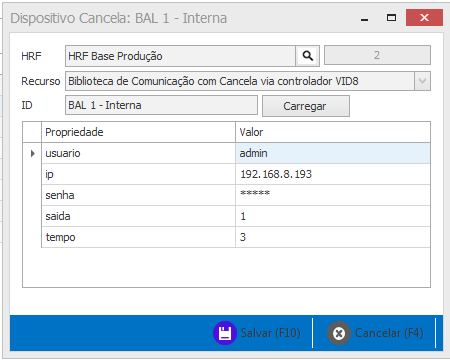Select the saida value cell
This screenshot has height=360, width=450.
(333, 216)
